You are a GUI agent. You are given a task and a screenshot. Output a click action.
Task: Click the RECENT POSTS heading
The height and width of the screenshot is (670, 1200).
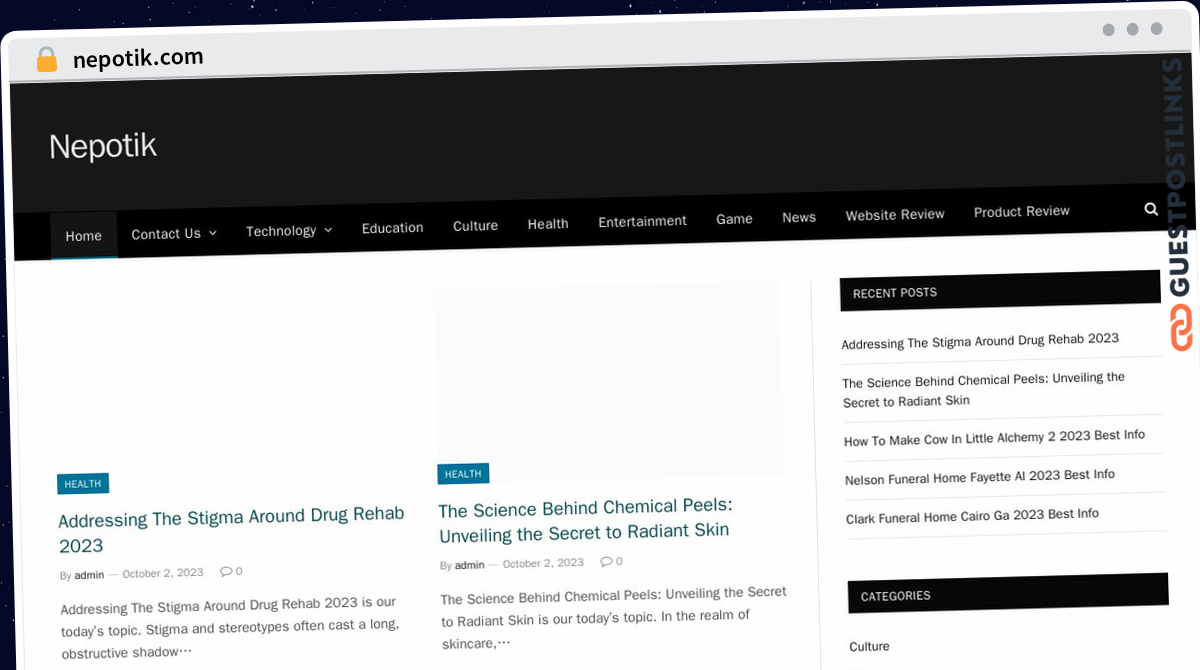click(895, 293)
